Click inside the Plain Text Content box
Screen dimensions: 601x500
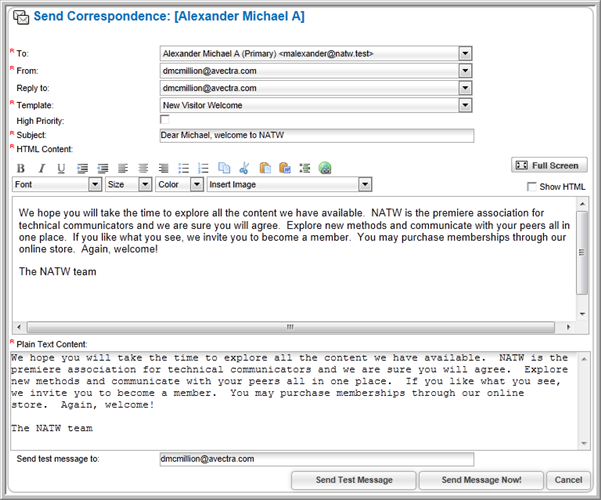point(294,401)
